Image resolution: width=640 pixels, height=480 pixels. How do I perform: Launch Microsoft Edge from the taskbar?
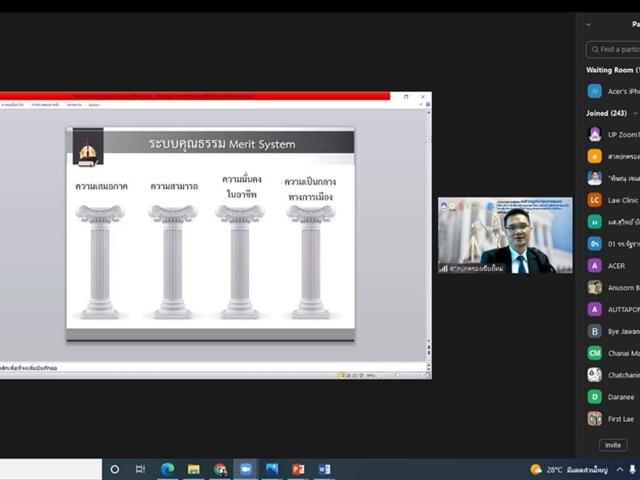pos(167,469)
